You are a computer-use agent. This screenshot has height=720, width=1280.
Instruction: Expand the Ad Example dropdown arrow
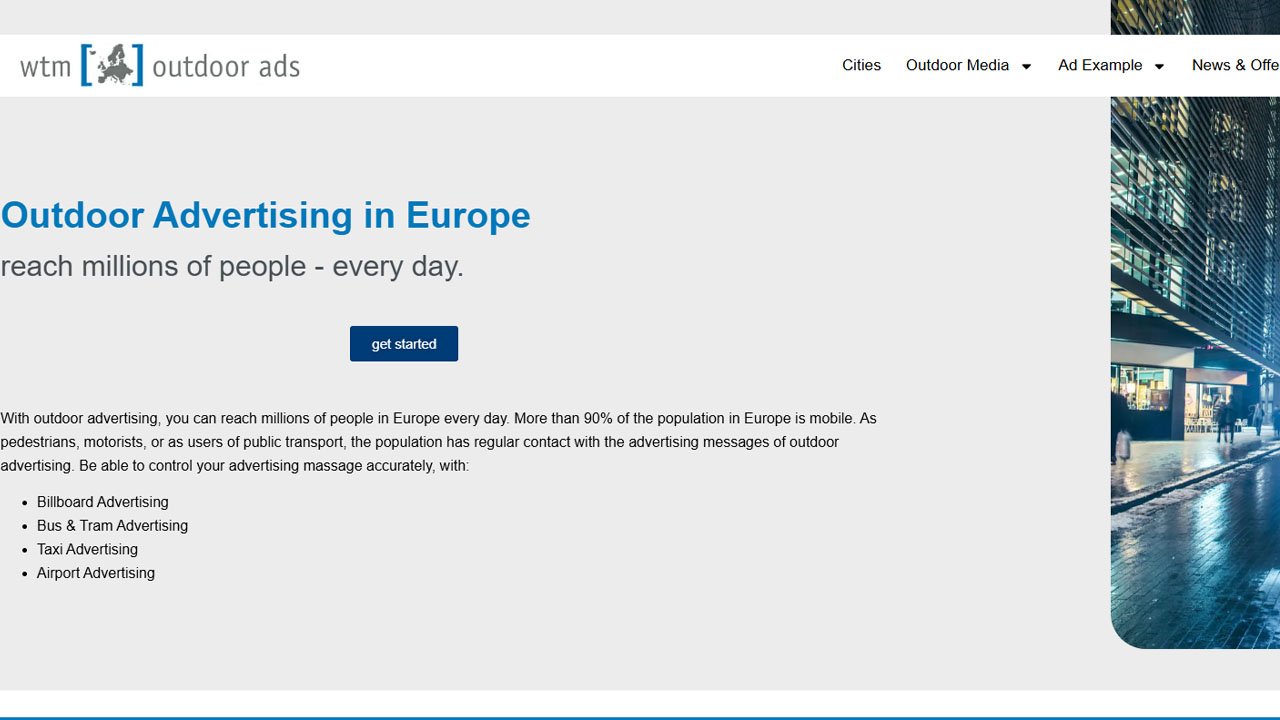point(1159,66)
